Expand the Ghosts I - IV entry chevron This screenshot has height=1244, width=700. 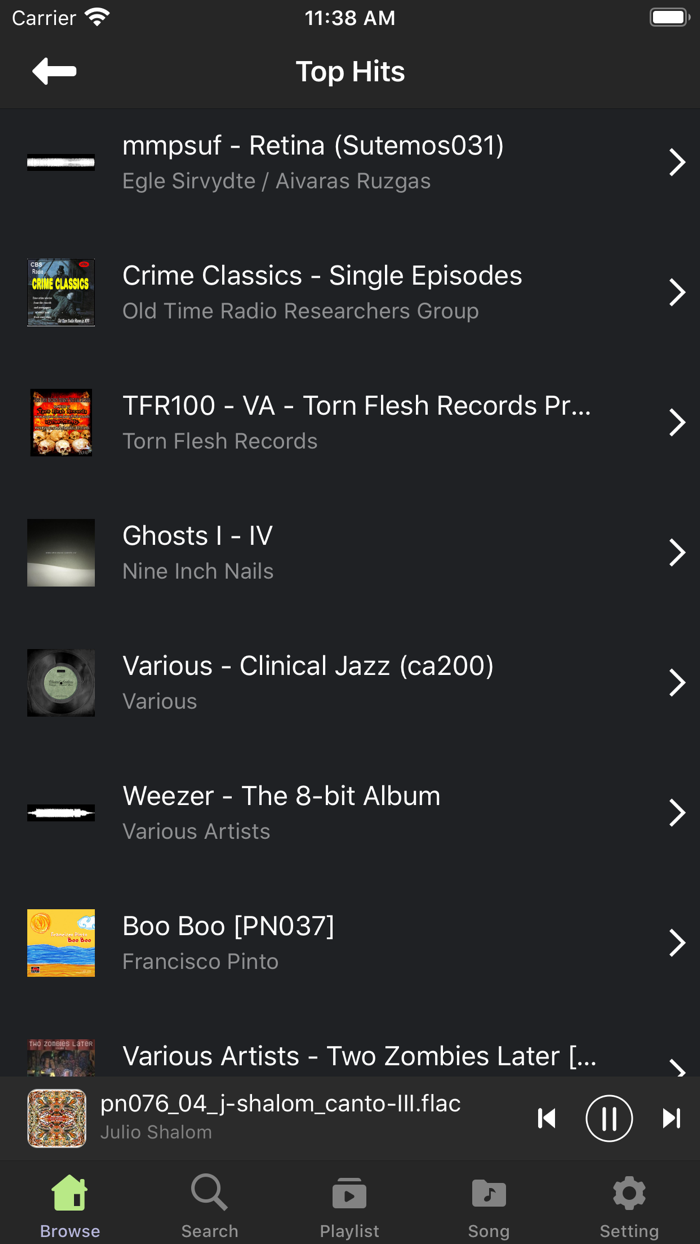[676, 552]
